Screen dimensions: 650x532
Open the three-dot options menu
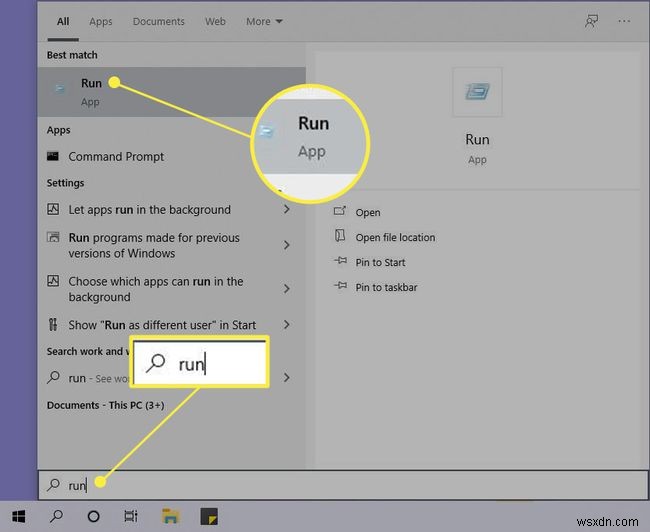(x=624, y=21)
